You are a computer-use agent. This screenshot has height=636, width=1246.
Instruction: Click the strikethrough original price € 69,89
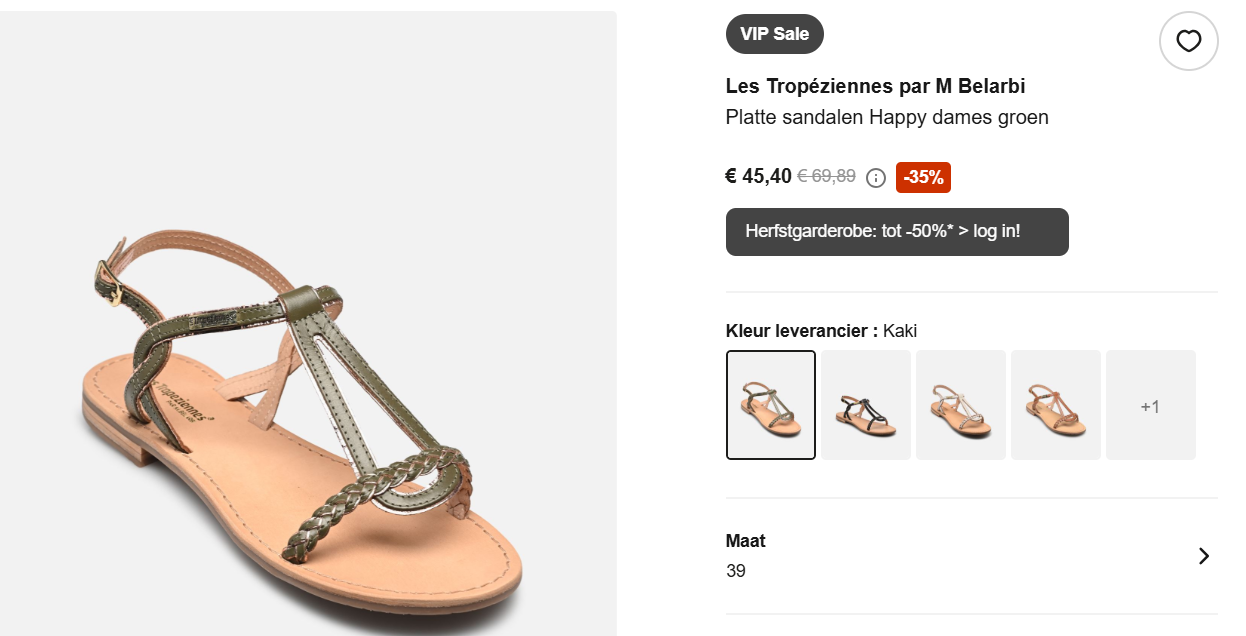[827, 176]
